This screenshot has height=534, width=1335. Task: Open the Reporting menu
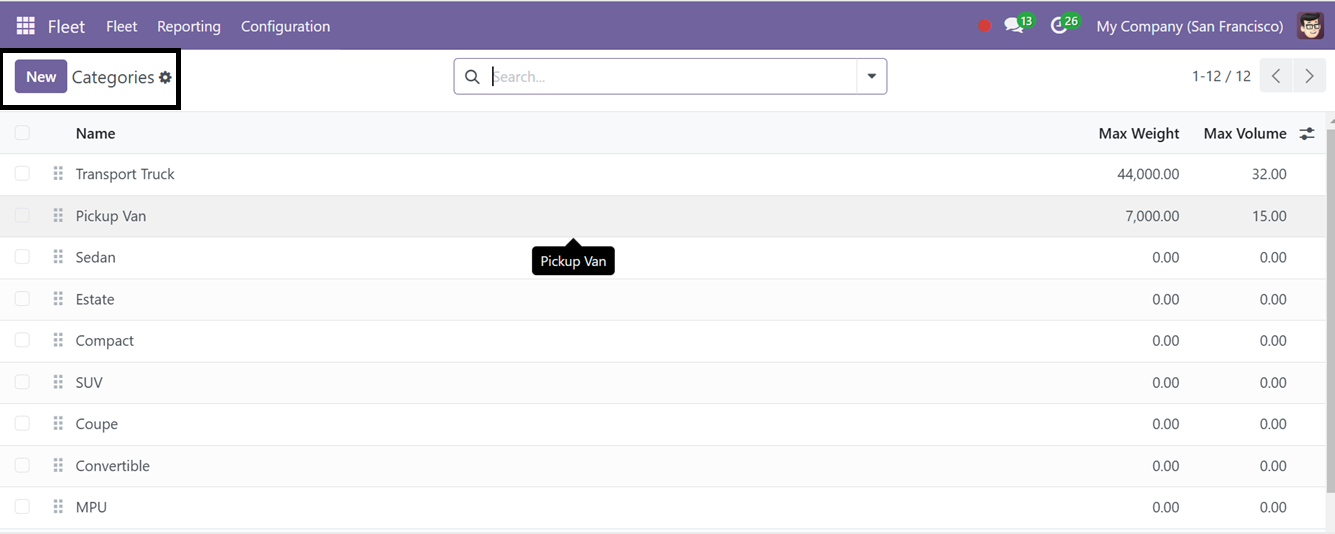click(189, 26)
